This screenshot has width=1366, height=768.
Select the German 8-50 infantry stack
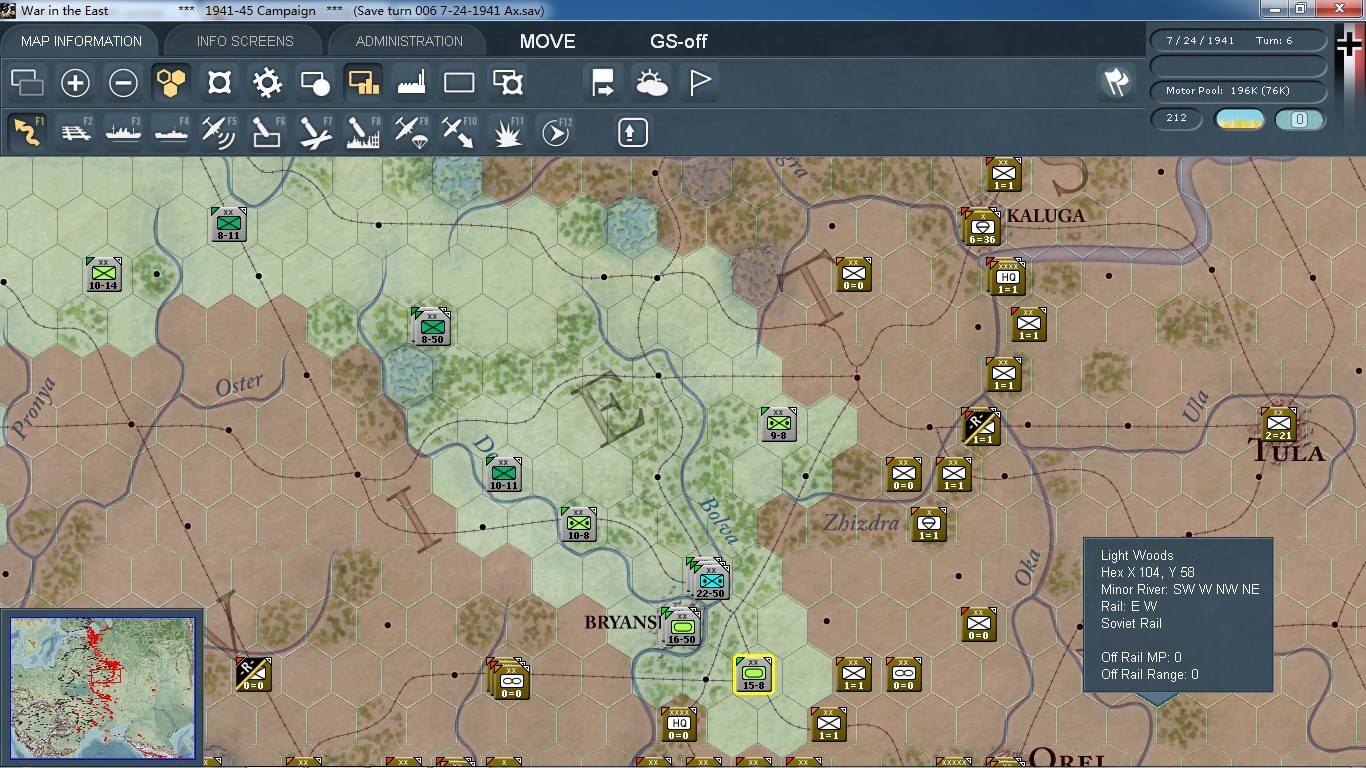coord(432,328)
